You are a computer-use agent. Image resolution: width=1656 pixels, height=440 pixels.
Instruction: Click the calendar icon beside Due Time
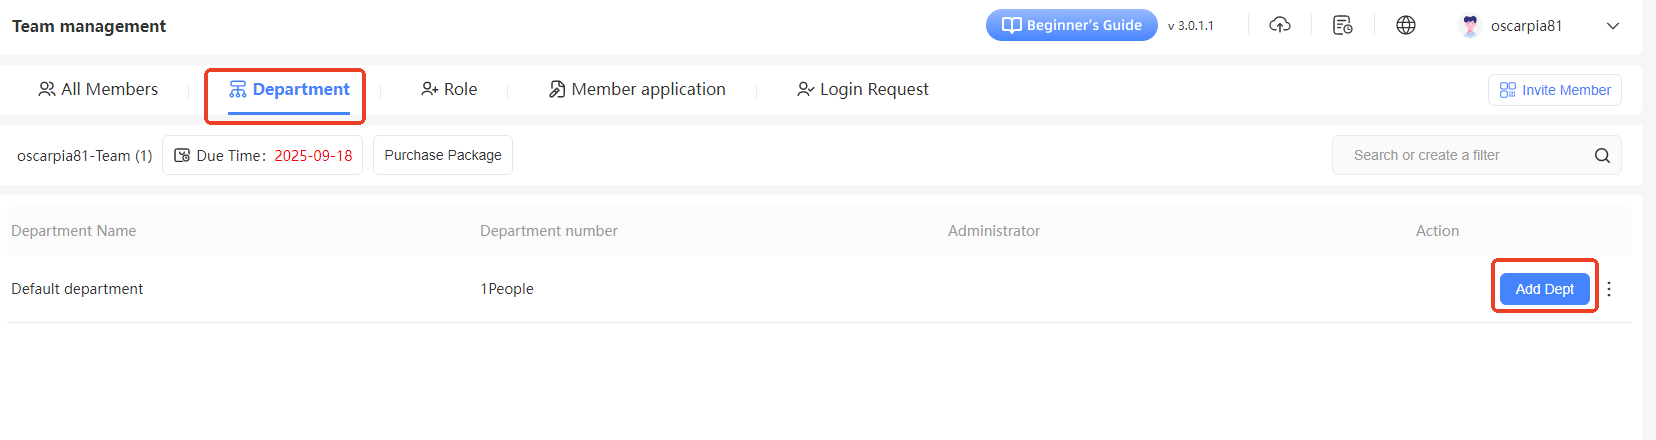(x=182, y=155)
